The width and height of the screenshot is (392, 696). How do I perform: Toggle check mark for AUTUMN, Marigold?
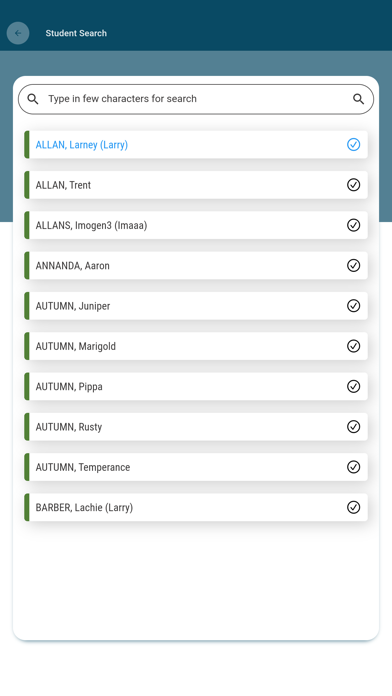[x=353, y=346]
